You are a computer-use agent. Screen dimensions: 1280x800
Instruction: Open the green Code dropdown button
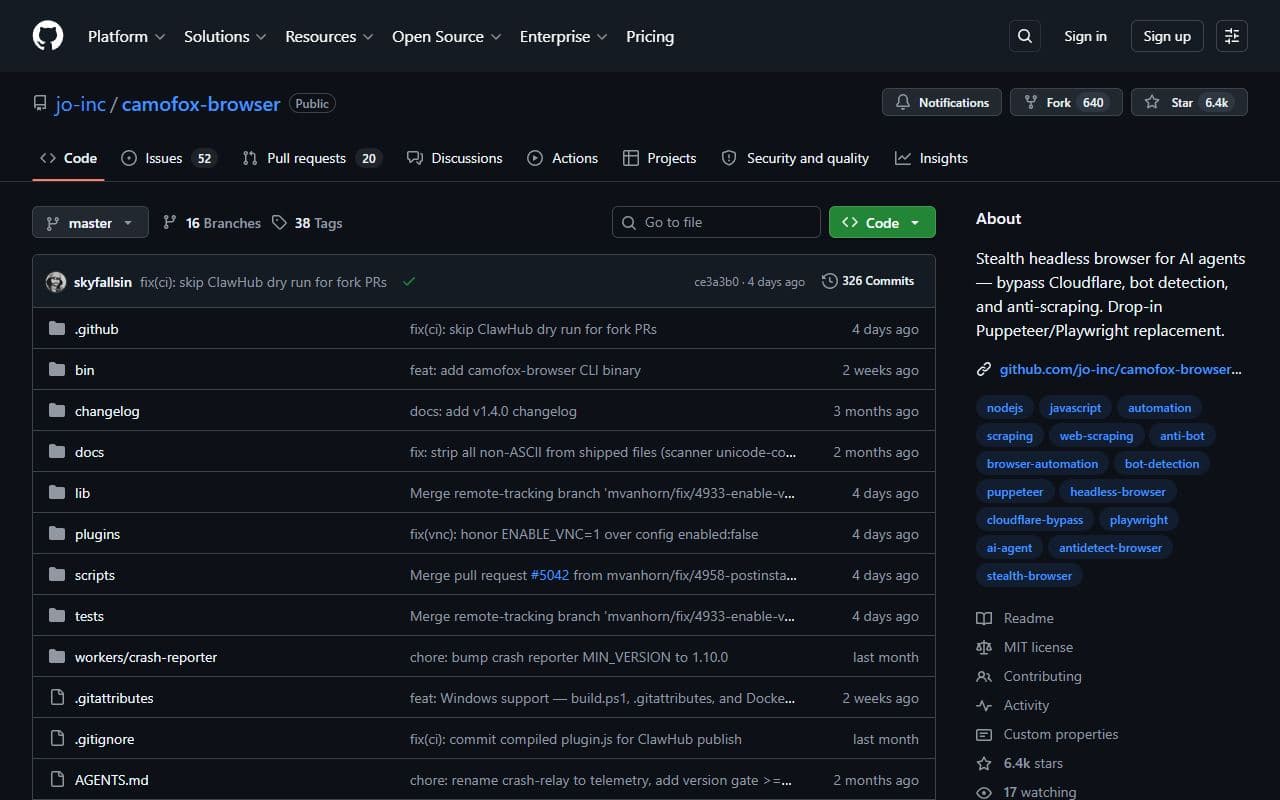[882, 222]
